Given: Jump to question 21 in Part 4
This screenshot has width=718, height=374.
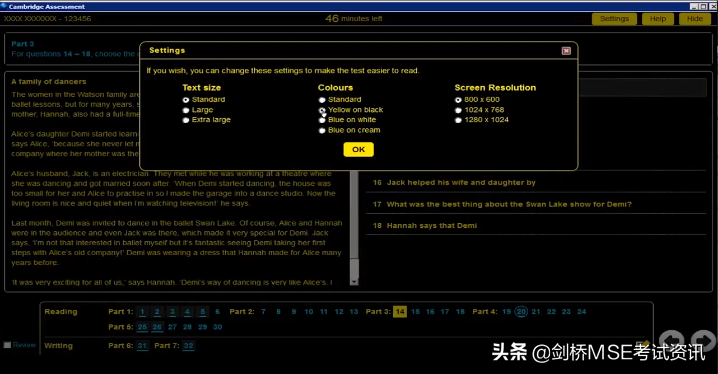Looking at the screenshot, I should click(x=536, y=312).
